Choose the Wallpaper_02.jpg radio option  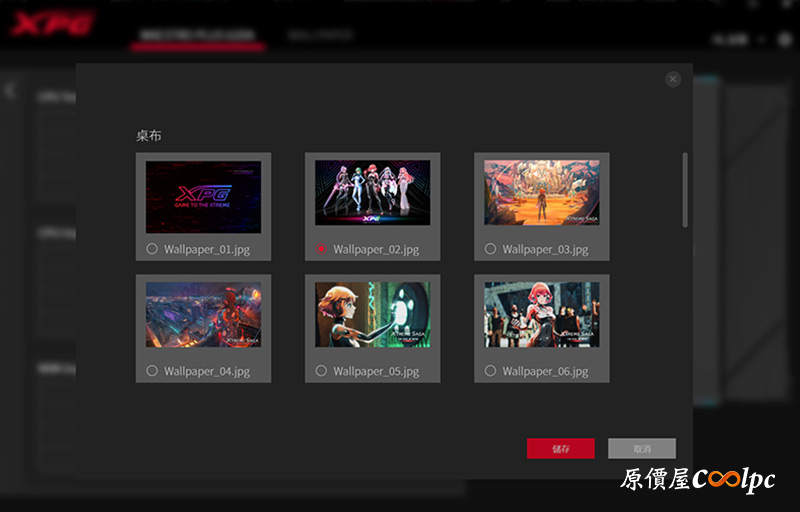click(x=321, y=249)
